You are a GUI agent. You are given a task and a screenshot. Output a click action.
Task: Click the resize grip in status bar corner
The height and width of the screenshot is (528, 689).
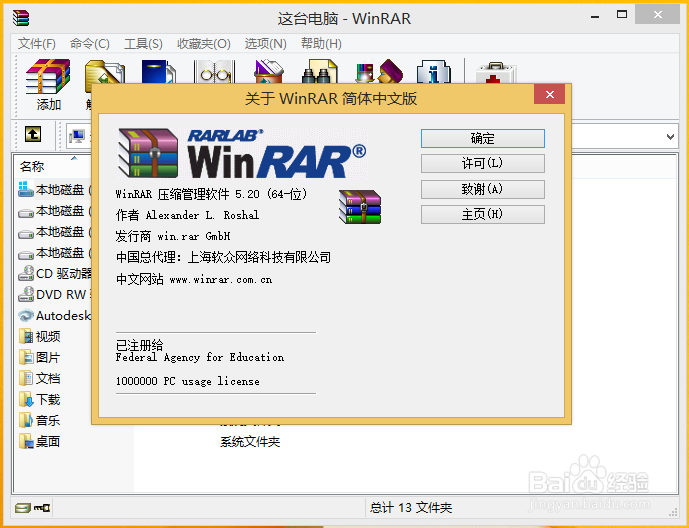674,512
